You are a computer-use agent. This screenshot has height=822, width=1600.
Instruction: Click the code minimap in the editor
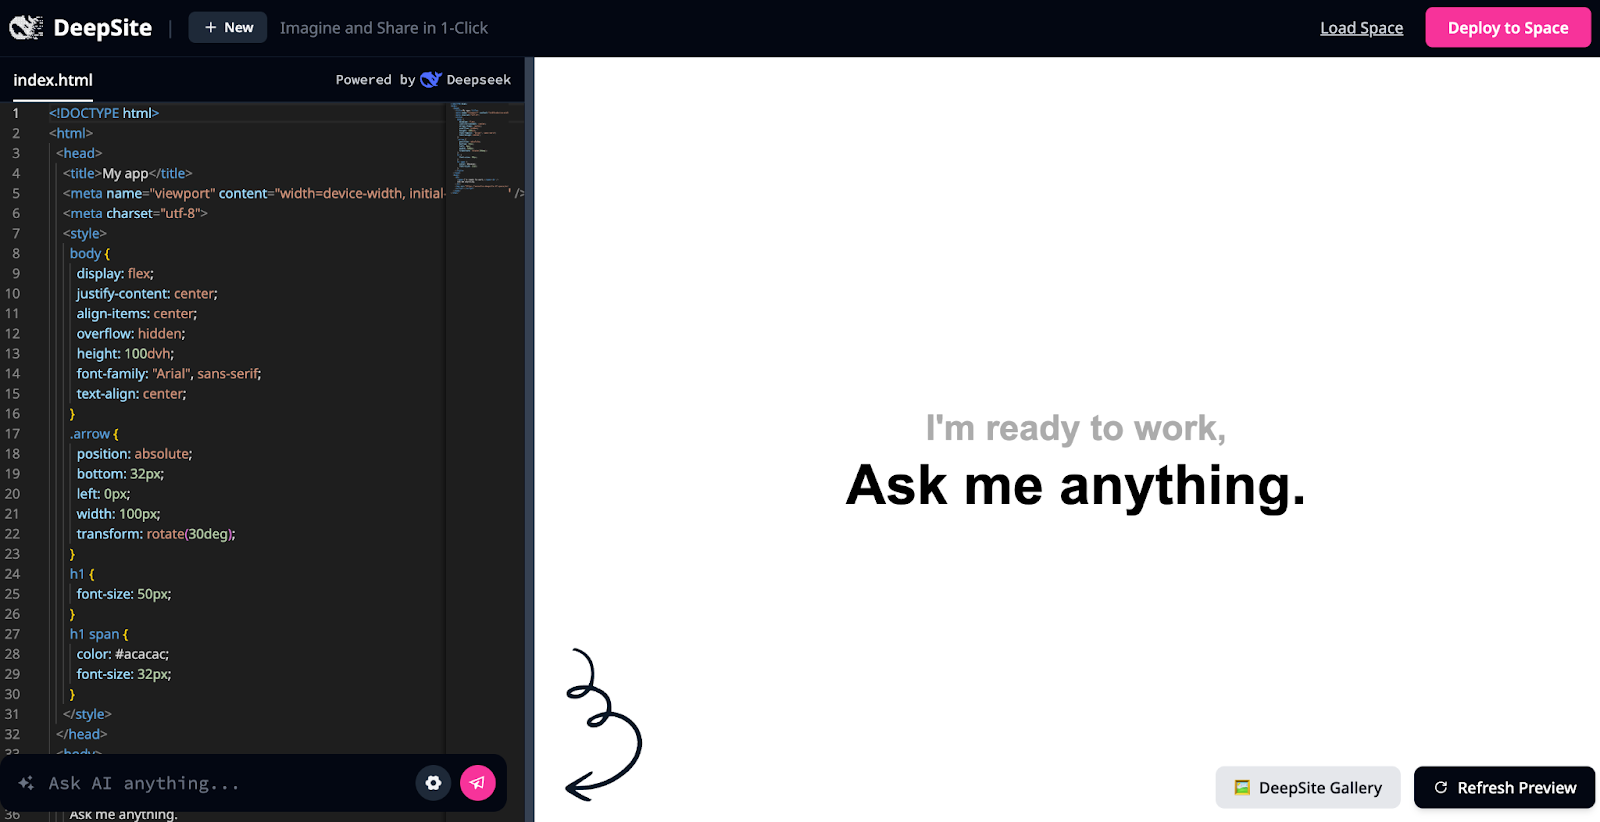(x=483, y=150)
